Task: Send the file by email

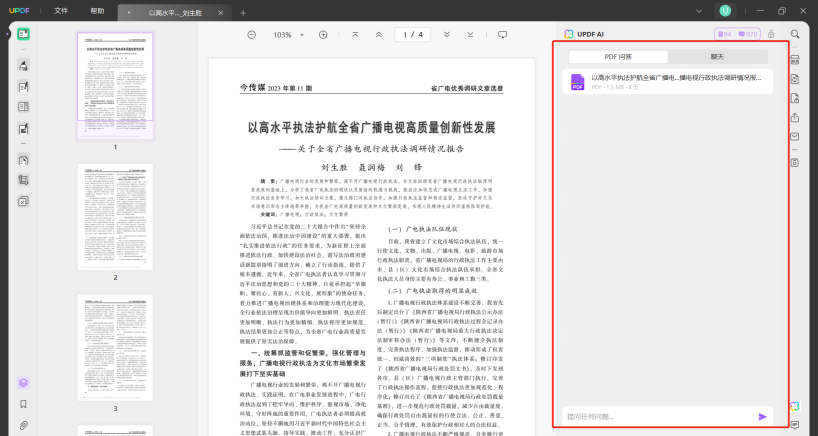Action: coord(795,137)
